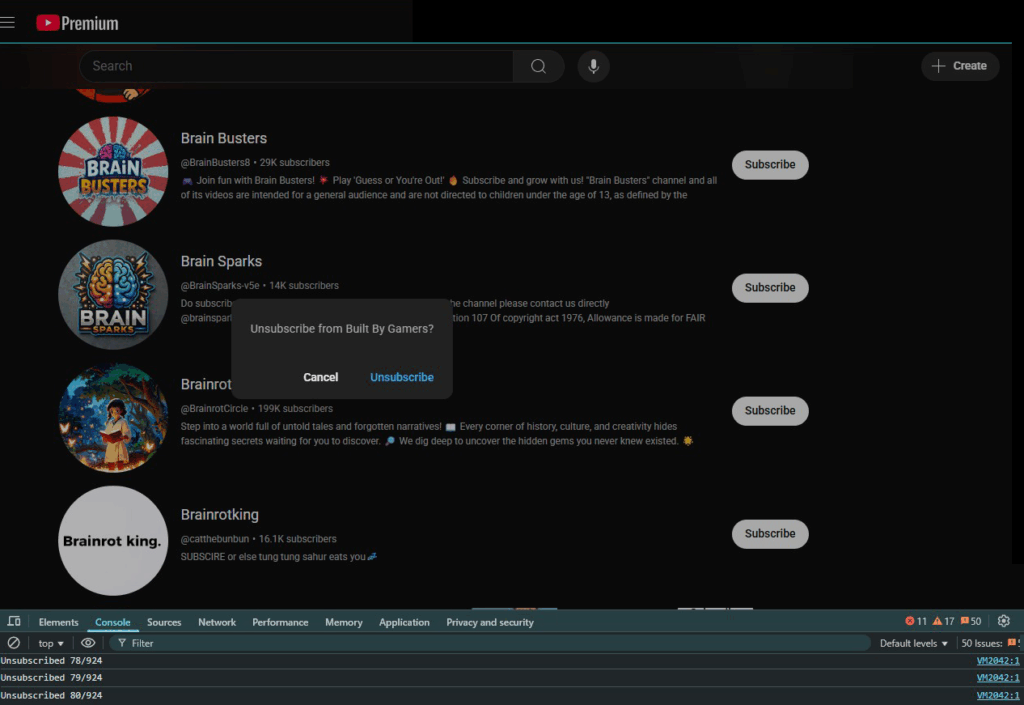The height and width of the screenshot is (705, 1024).
Task: Subscribe to the Brainrotking channel
Action: (770, 534)
